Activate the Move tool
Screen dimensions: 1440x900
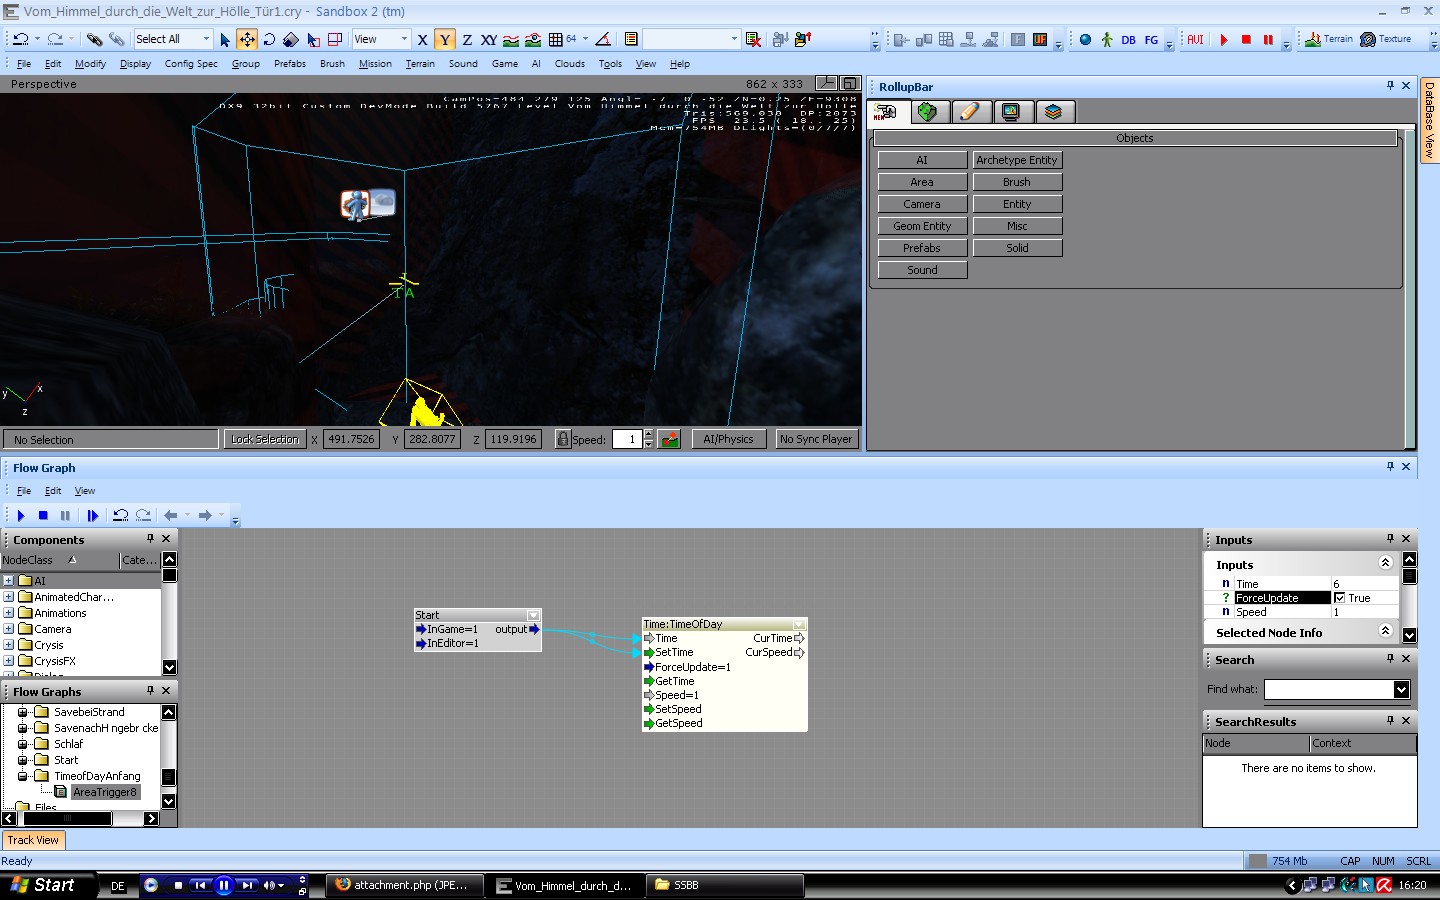coord(247,39)
